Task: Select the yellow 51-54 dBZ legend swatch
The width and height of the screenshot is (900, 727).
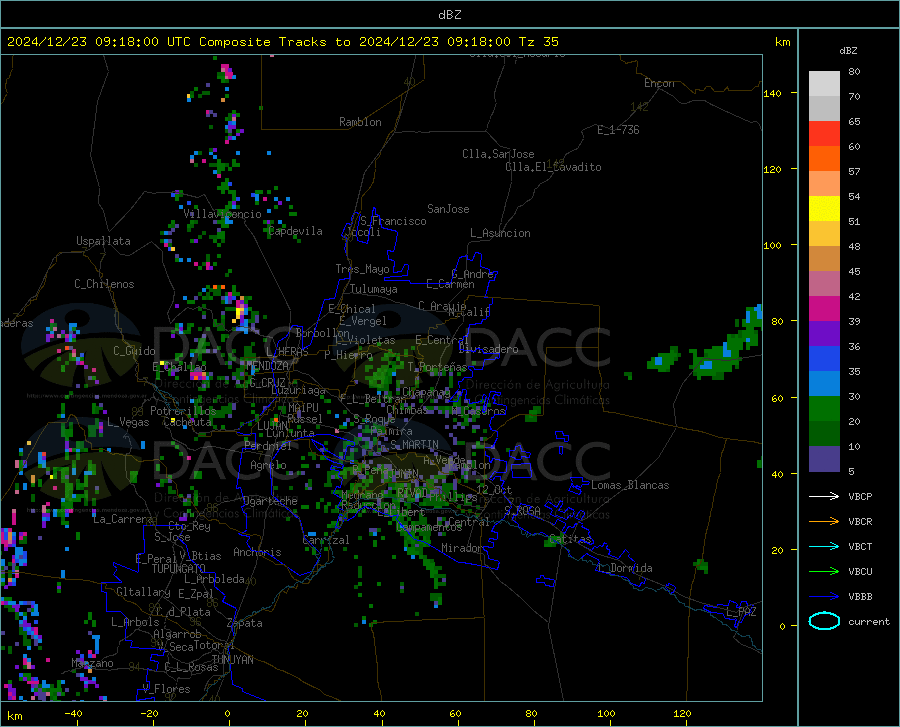Action: click(x=824, y=209)
